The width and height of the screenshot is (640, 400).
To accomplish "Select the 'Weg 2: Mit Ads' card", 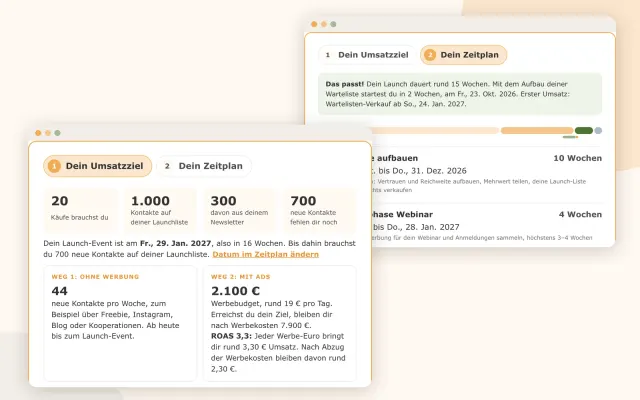I will coord(280,323).
